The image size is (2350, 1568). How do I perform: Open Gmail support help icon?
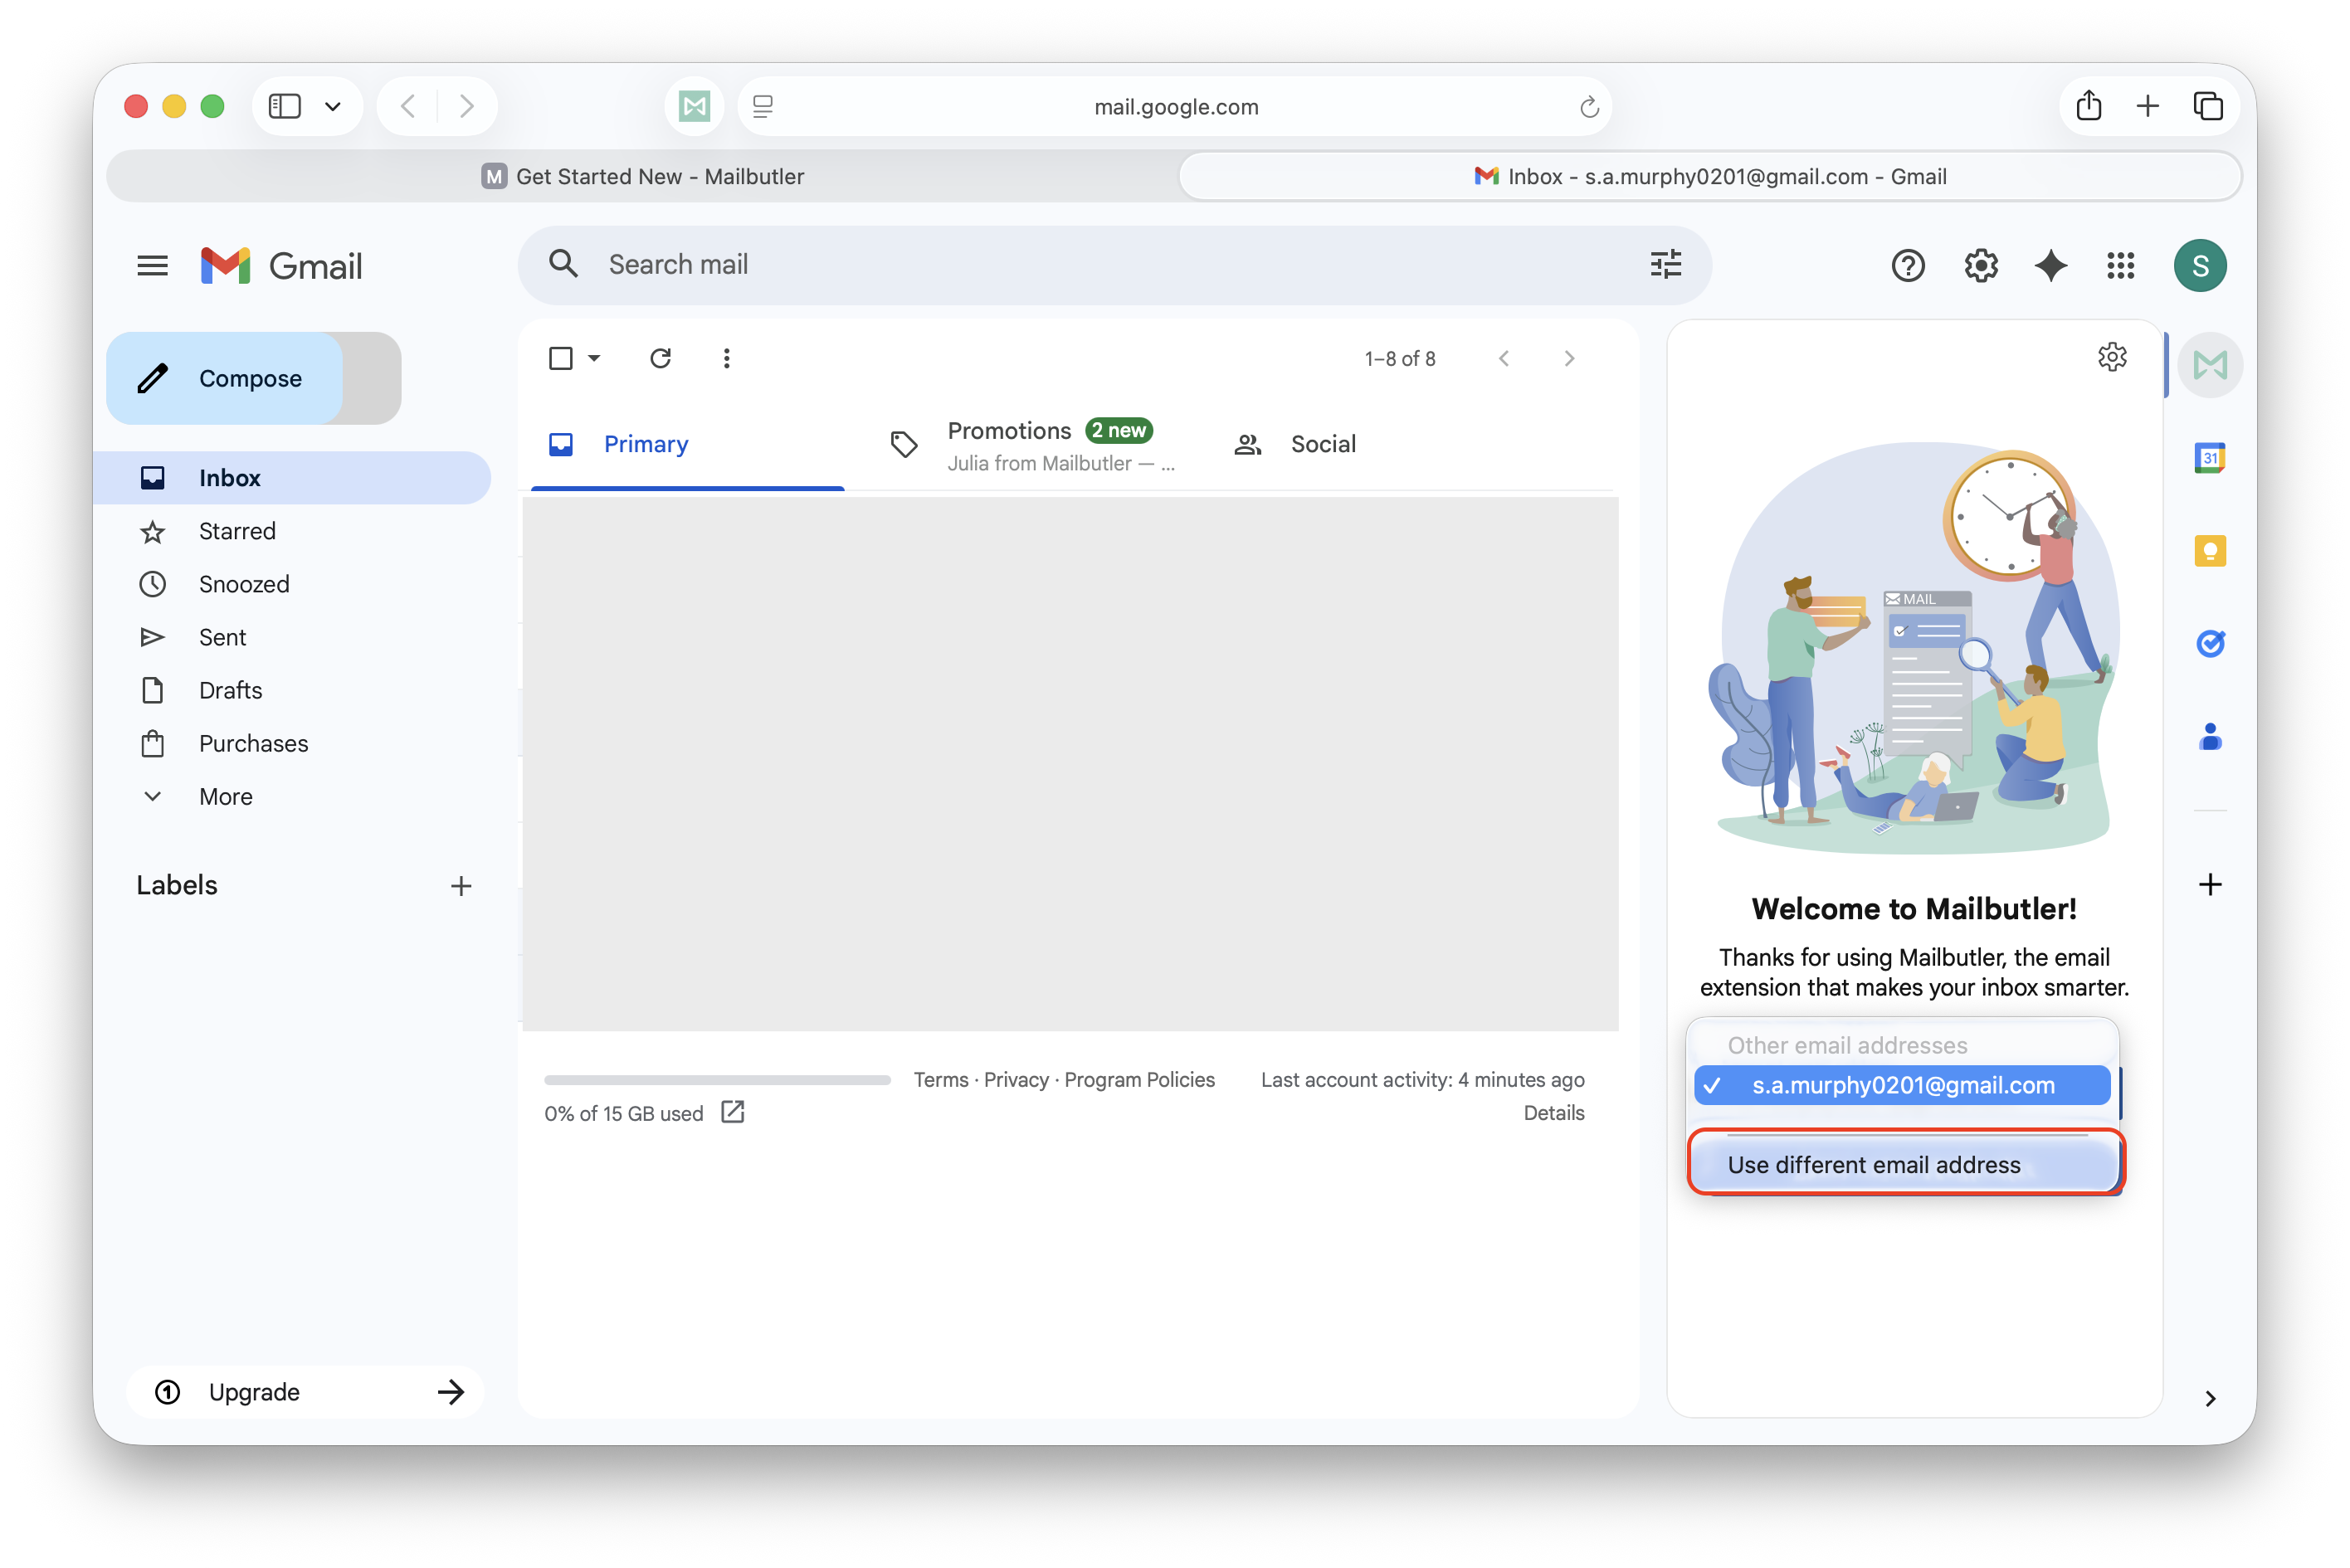tap(1907, 266)
